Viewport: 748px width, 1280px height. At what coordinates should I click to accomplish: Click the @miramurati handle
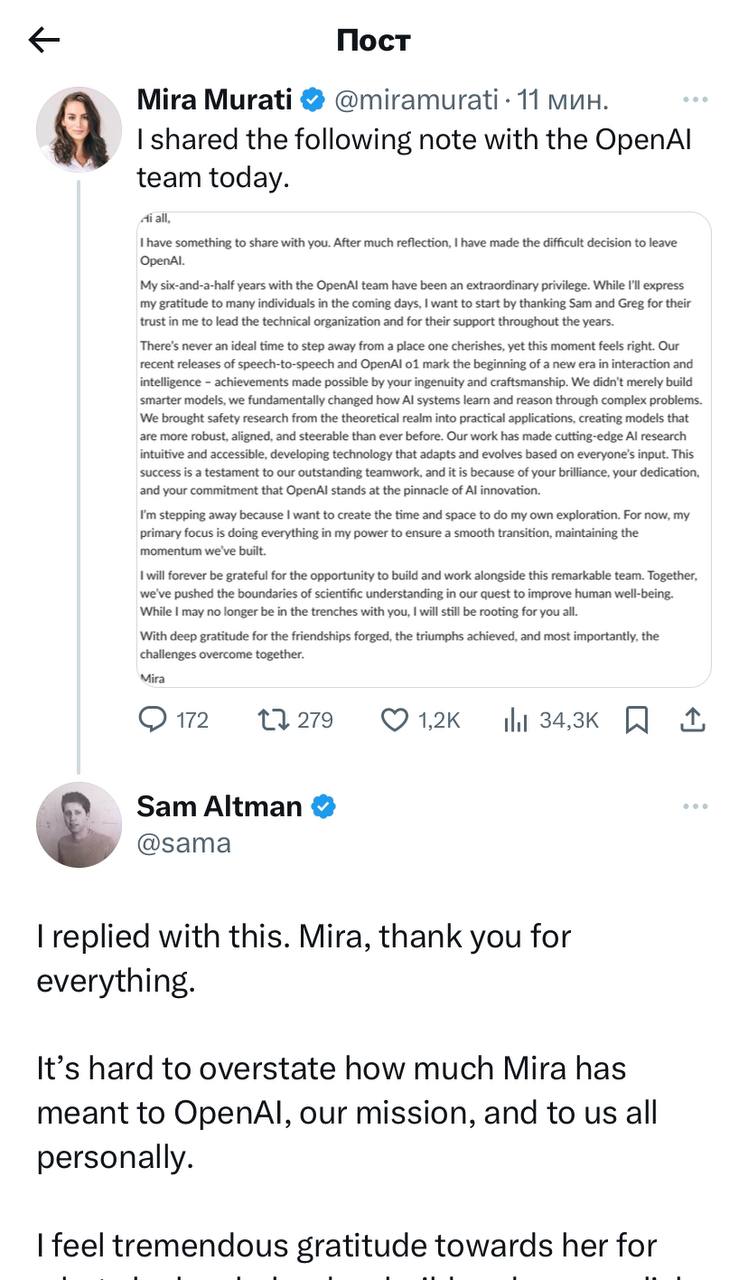414,100
